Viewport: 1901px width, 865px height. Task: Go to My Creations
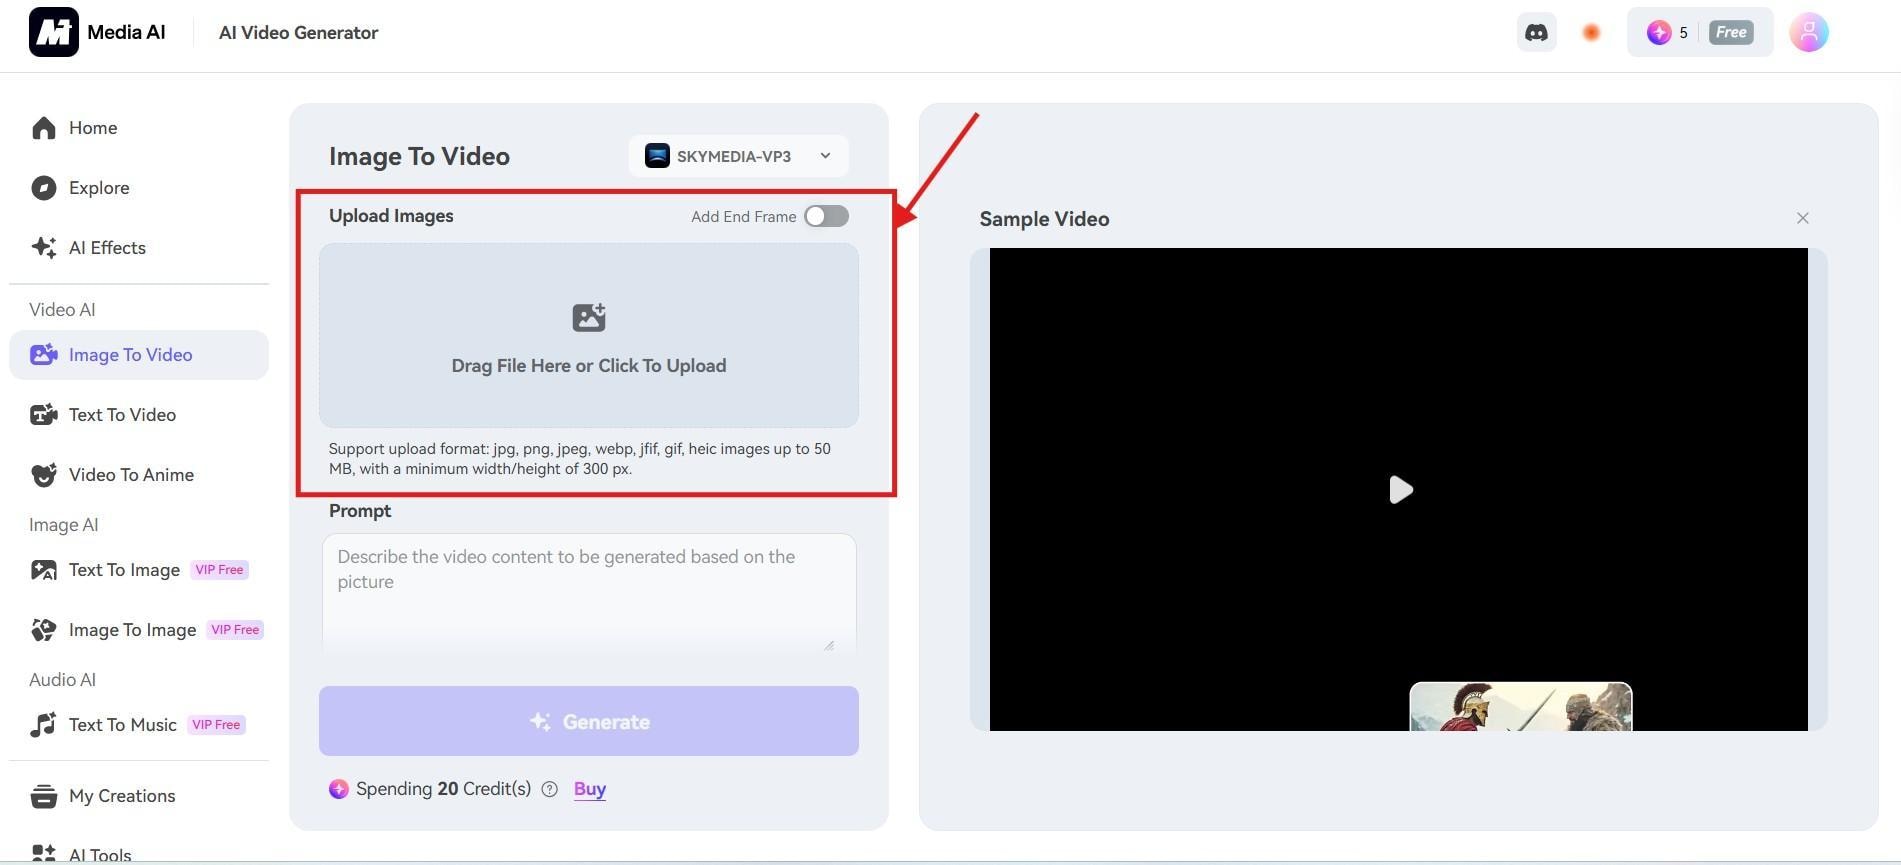[x=139, y=796]
